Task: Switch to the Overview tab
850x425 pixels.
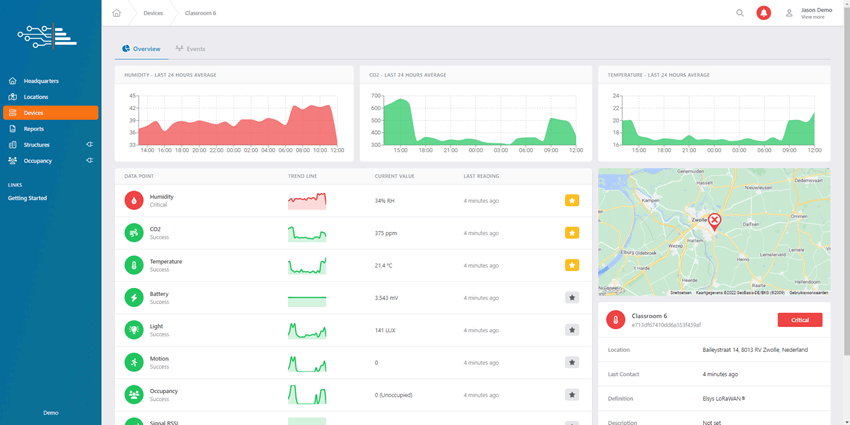Action: tap(141, 49)
